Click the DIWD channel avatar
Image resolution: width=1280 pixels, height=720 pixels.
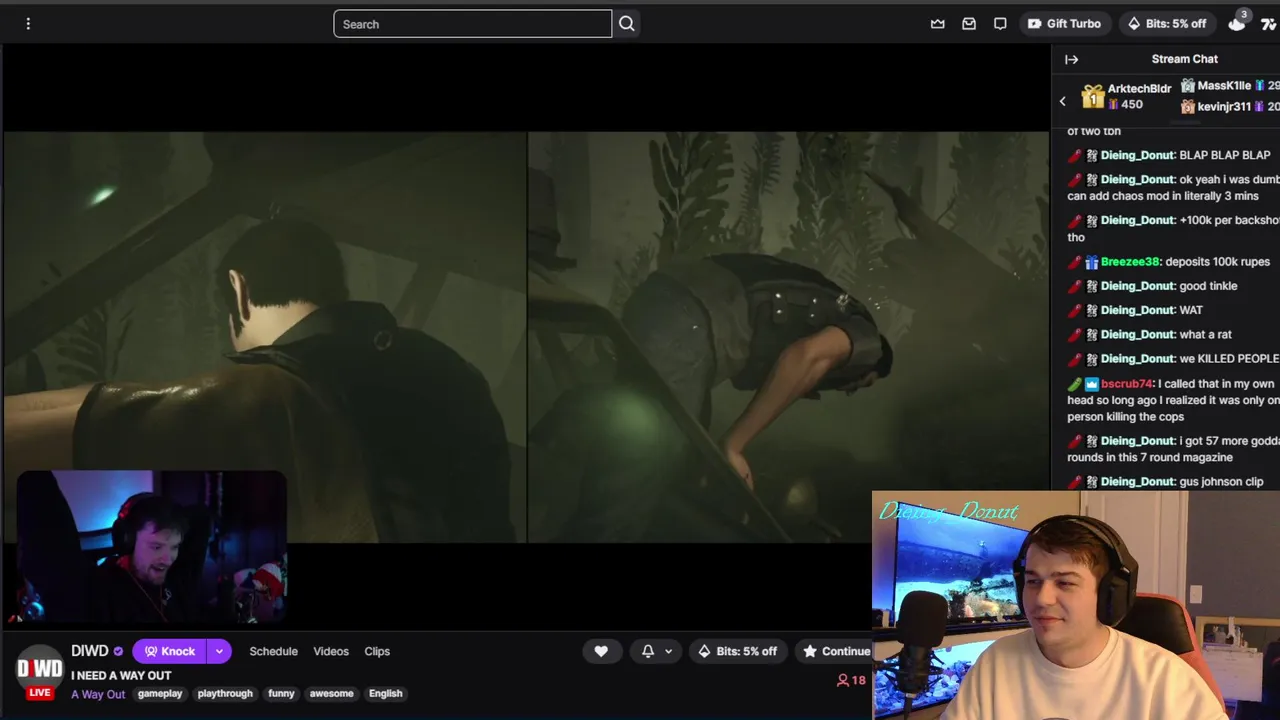(x=40, y=669)
